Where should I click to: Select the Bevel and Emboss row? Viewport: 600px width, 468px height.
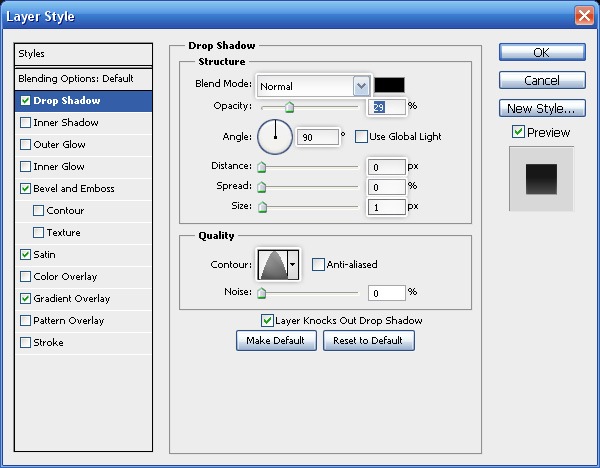point(83,189)
